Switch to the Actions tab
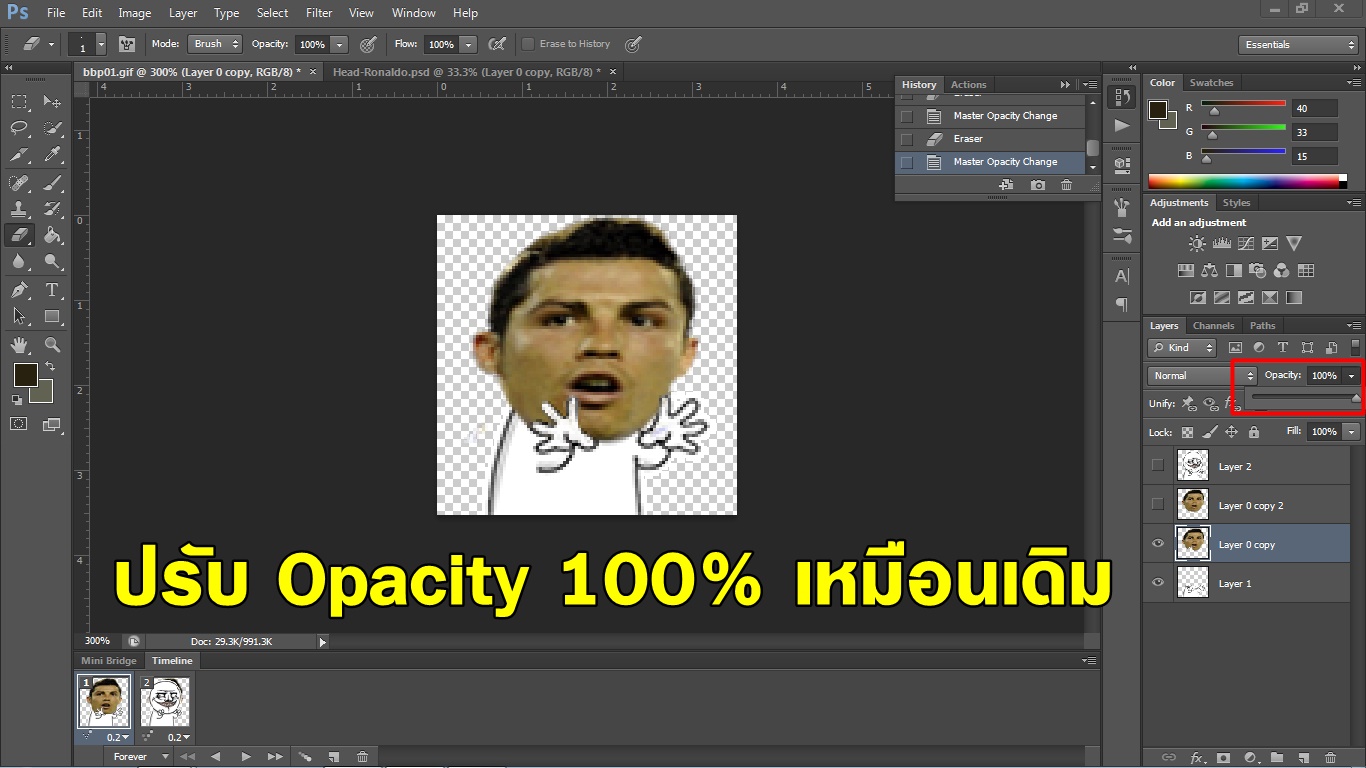Screen dimensions: 1366x768 (x=968, y=85)
